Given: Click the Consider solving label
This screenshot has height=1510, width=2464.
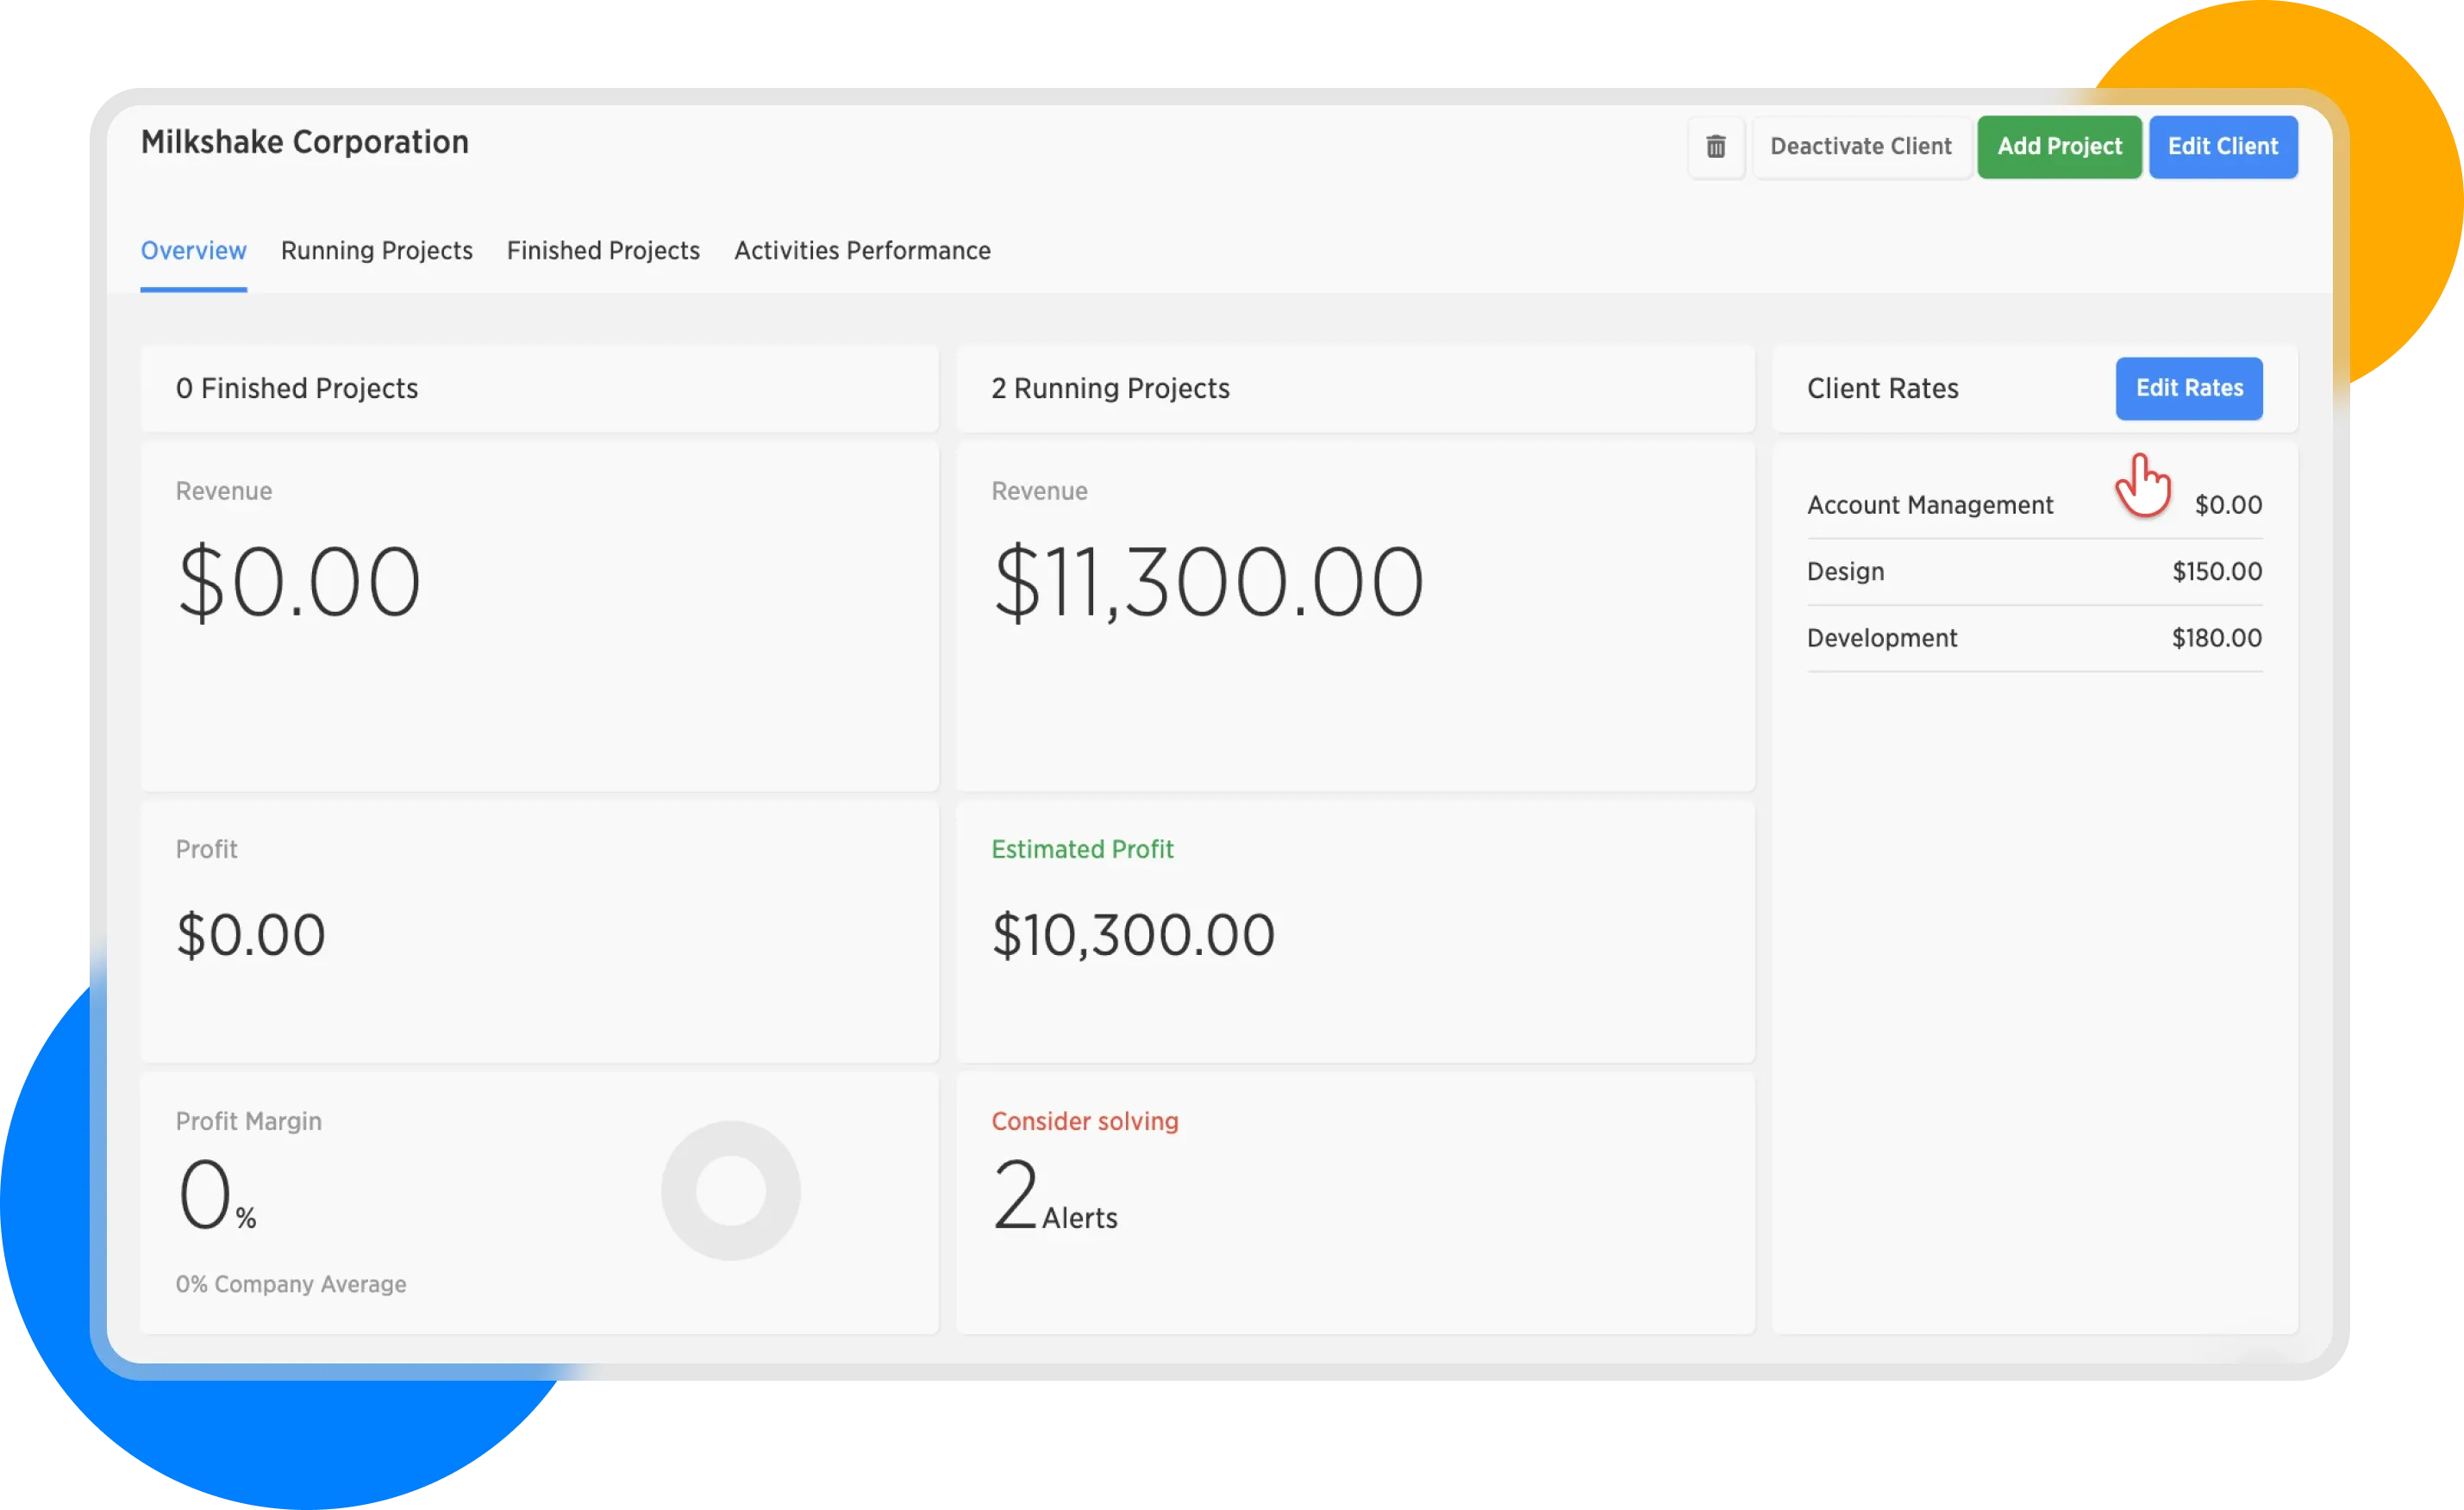Looking at the screenshot, I should tap(1084, 1121).
